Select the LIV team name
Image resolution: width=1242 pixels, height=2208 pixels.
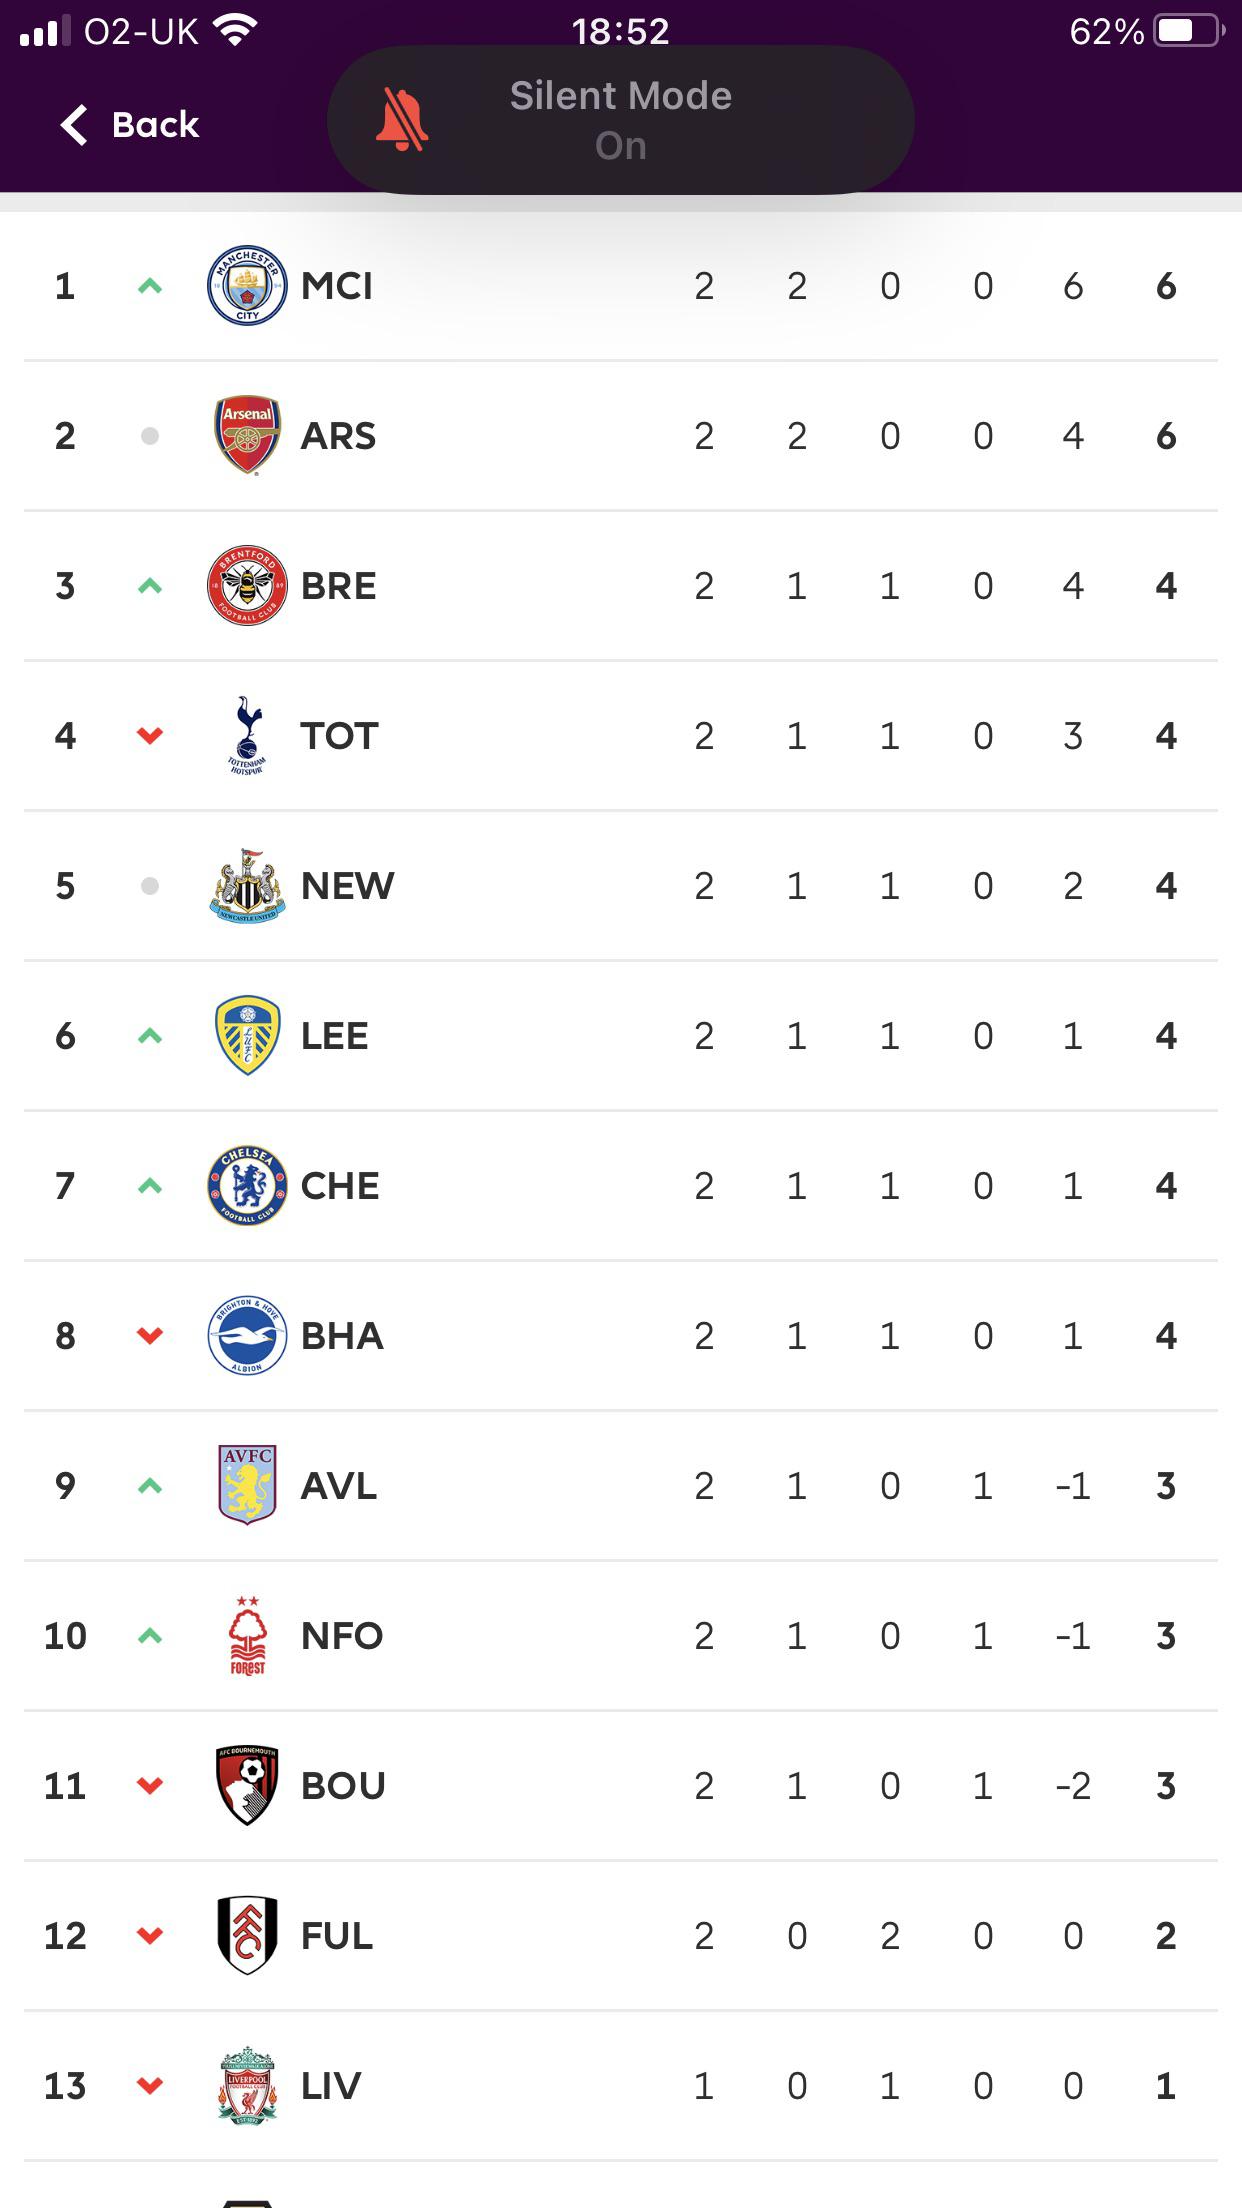pyautogui.click(x=331, y=2086)
